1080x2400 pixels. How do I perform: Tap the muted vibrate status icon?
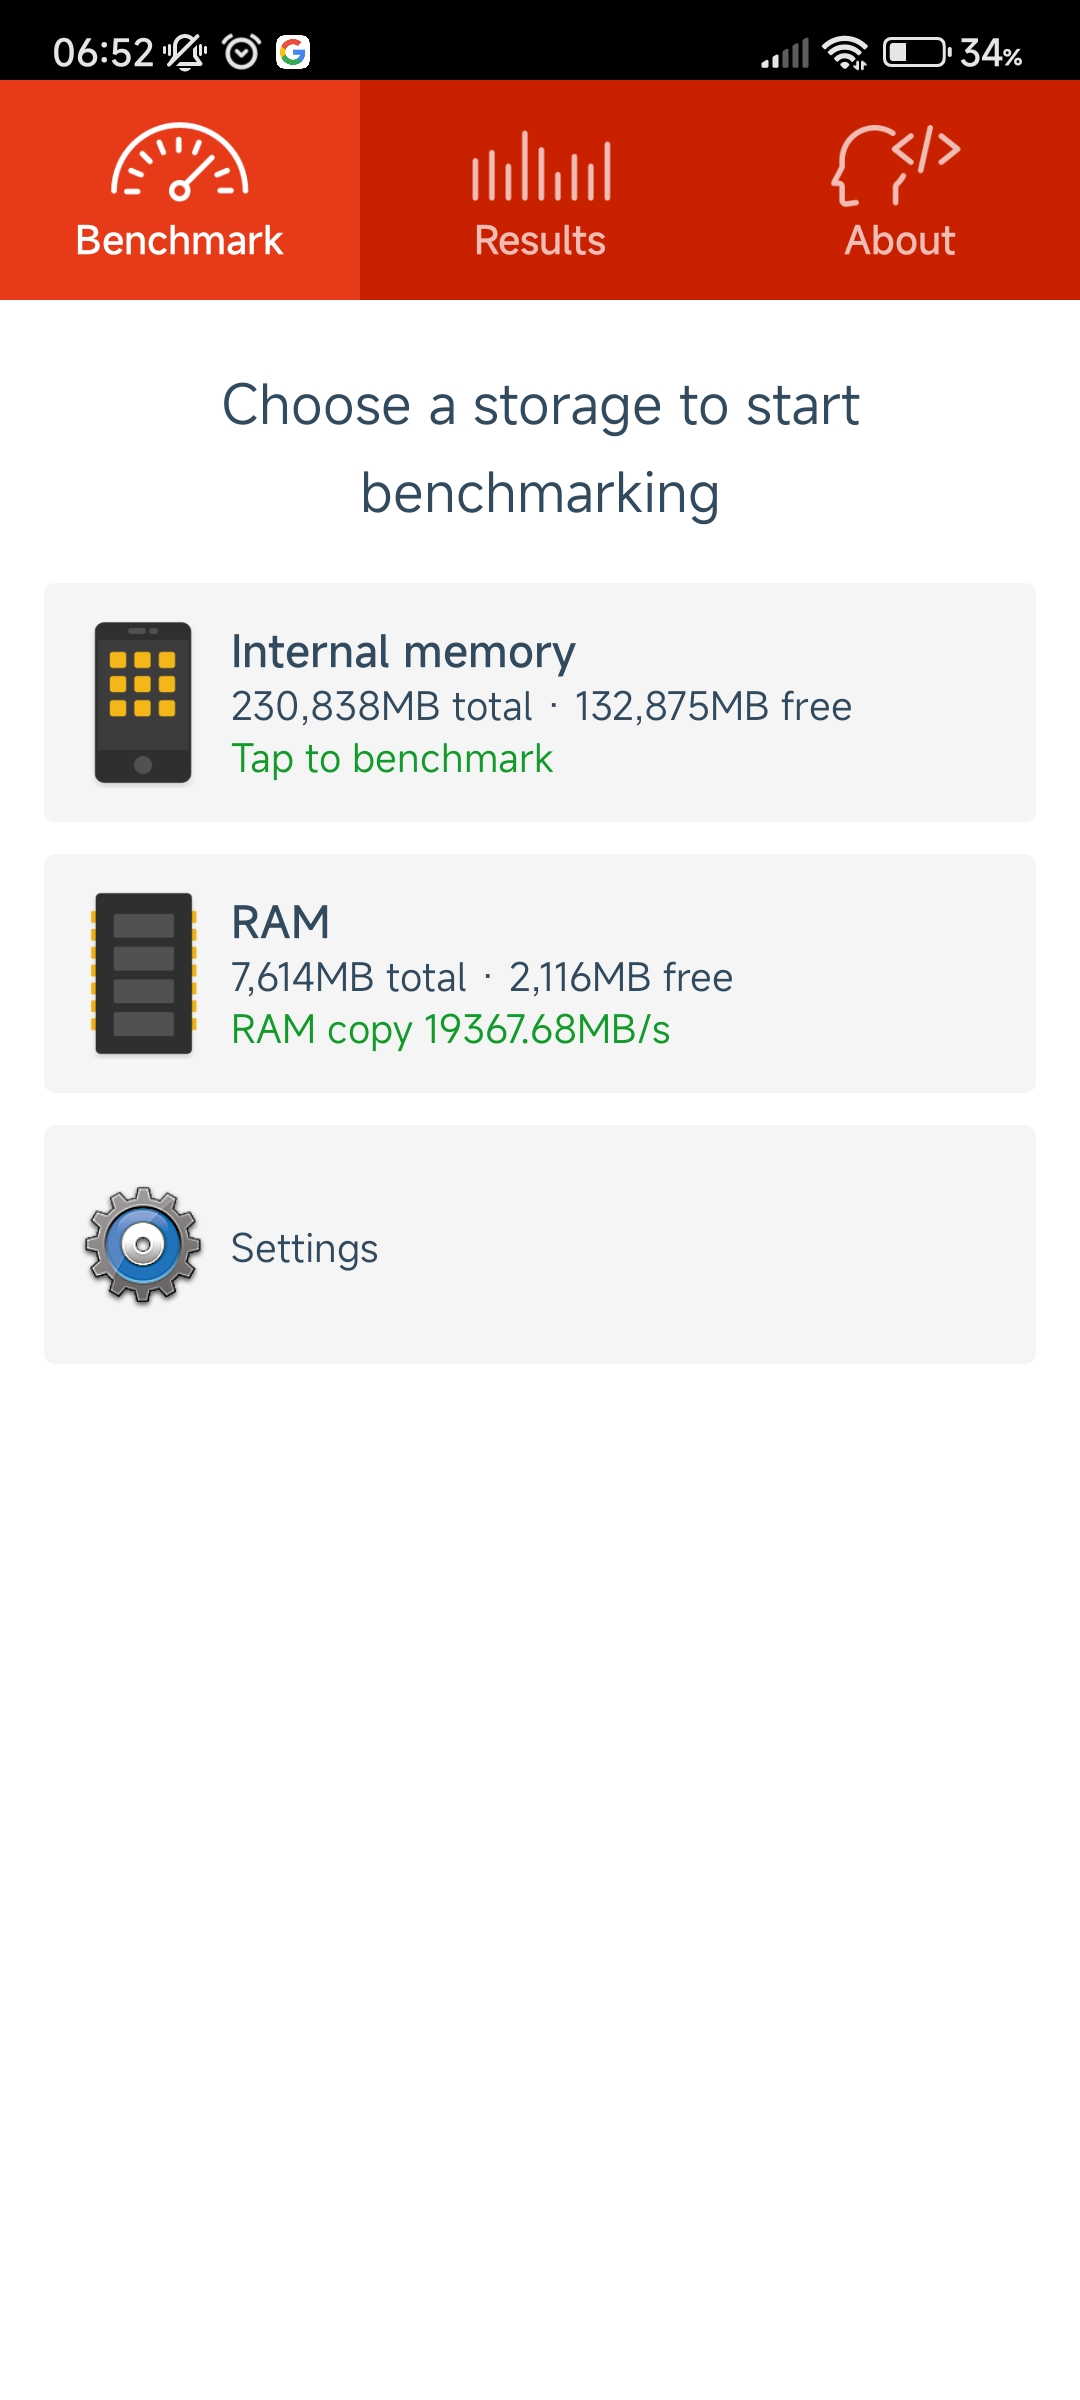(186, 52)
